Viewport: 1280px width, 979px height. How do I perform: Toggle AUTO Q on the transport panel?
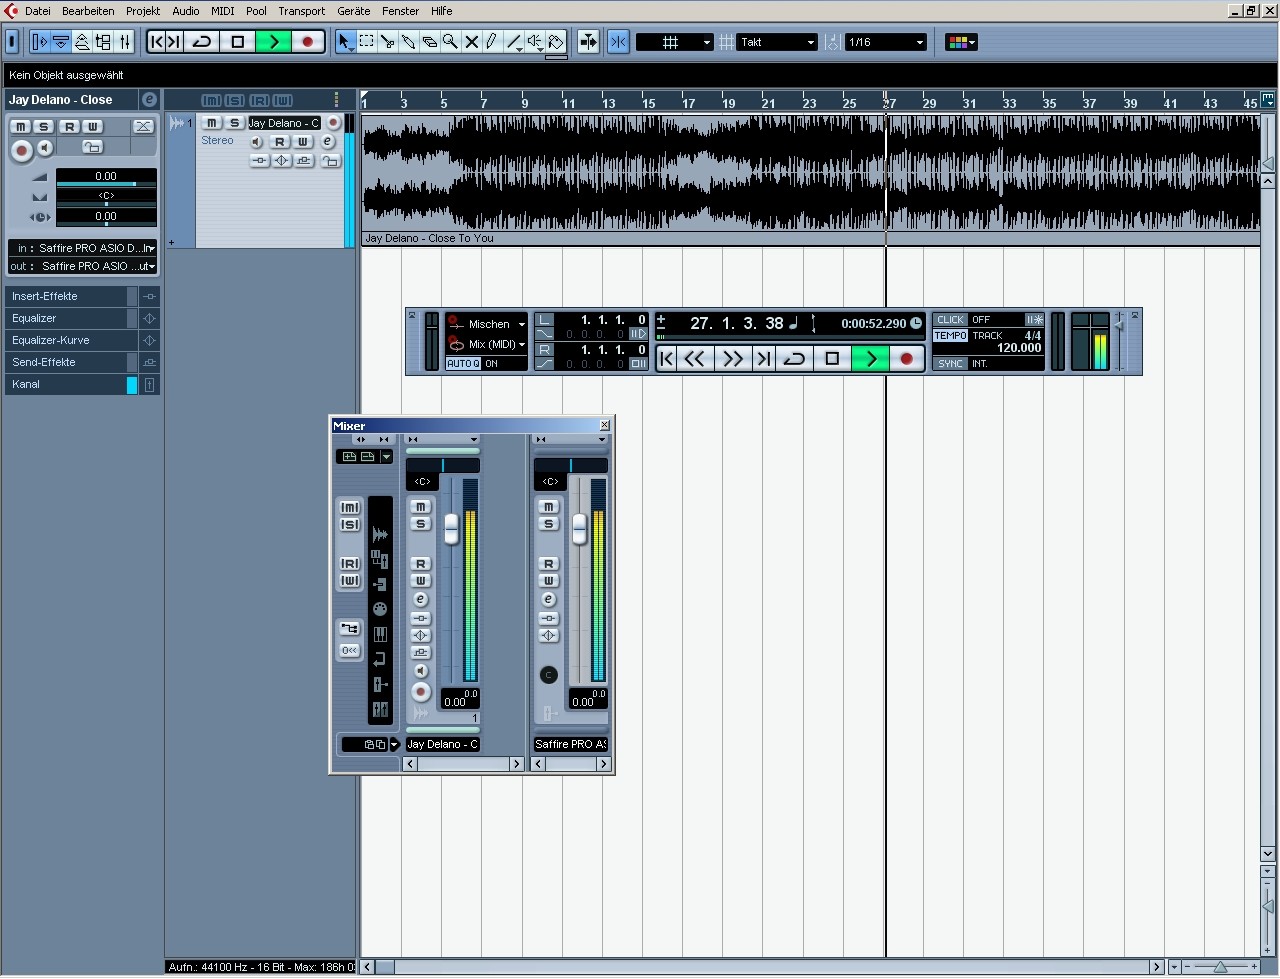[x=463, y=364]
